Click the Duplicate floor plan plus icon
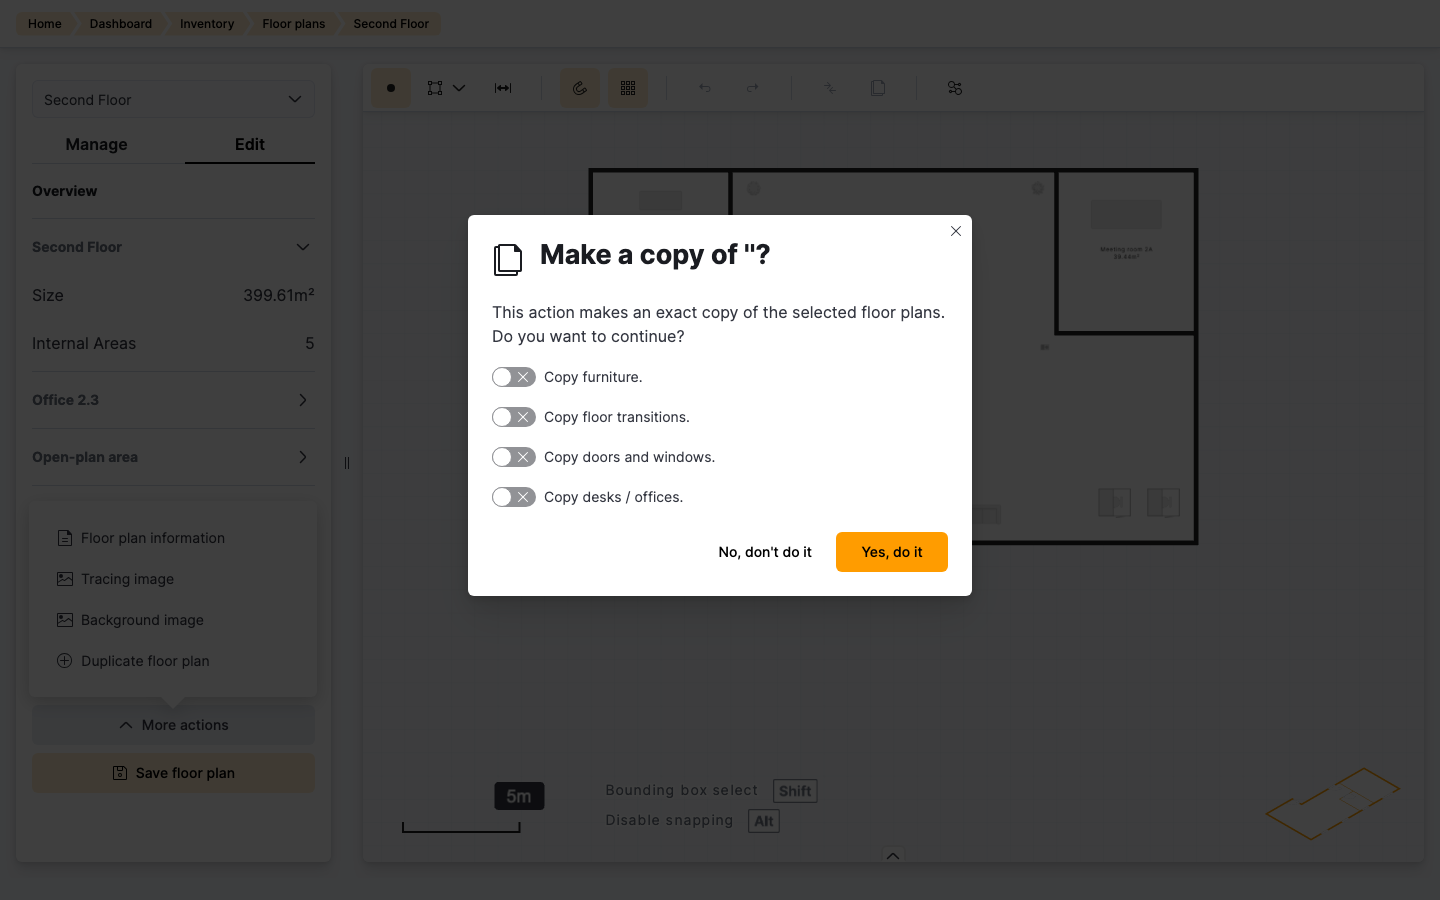This screenshot has width=1440, height=900. pyautogui.click(x=65, y=661)
